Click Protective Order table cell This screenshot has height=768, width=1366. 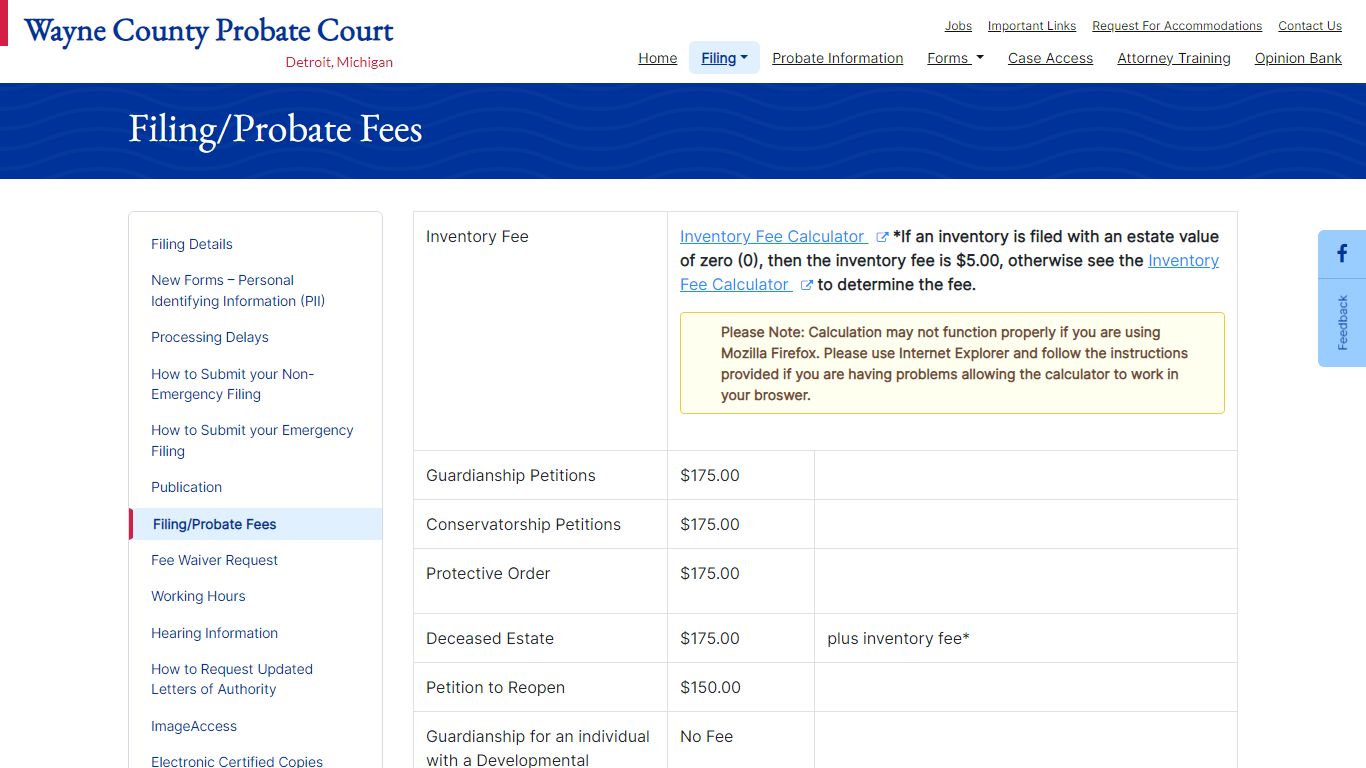(540, 581)
